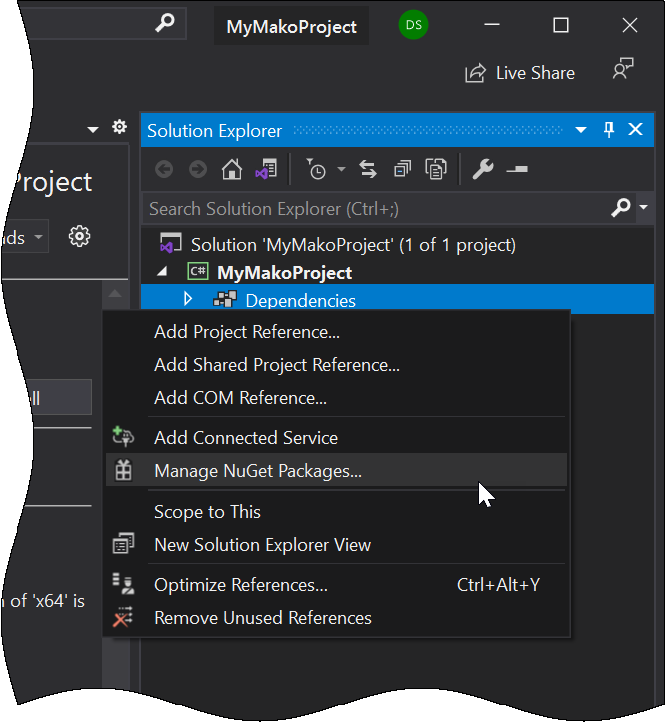Click the Collapse All icon in toolbar
This screenshot has width=665, height=722.
[402, 170]
